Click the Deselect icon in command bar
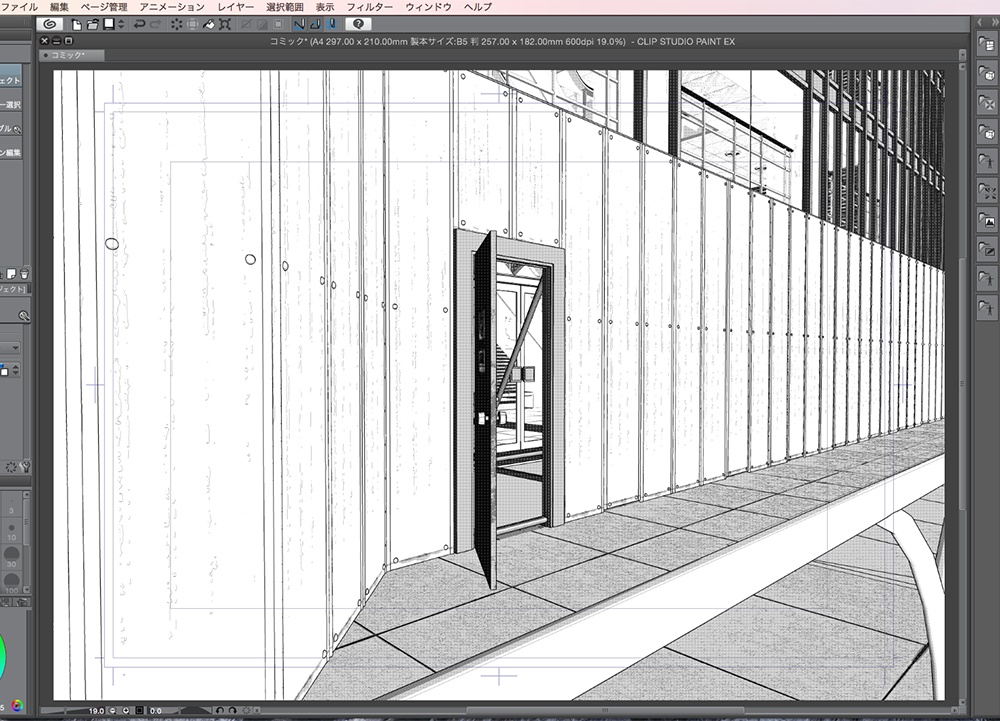The image size is (1000, 721). (246, 24)
